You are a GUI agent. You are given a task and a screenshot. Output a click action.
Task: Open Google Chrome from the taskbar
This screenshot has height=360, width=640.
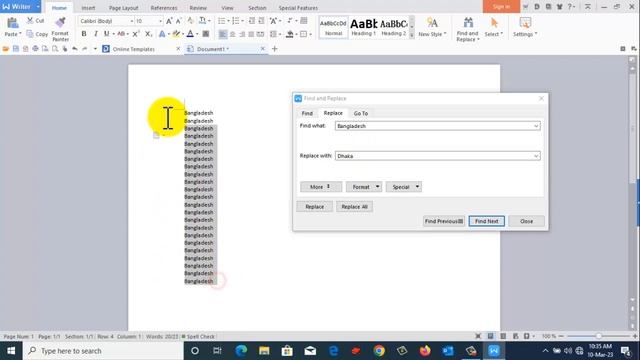(379, 351)
